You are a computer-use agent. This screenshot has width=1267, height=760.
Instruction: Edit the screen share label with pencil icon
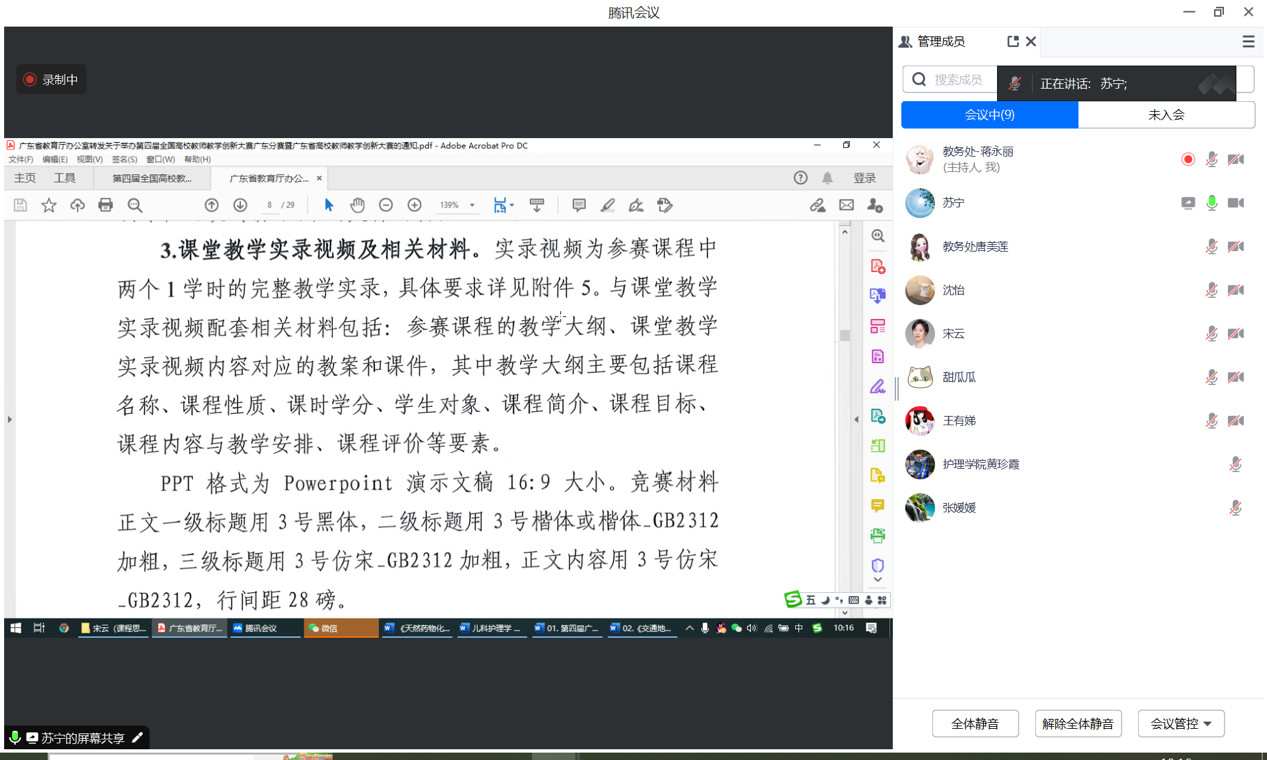138,738
